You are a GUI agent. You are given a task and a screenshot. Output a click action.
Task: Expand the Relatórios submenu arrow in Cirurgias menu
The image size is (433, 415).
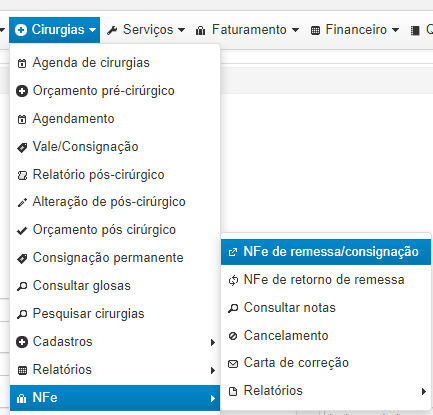[213, 370]
